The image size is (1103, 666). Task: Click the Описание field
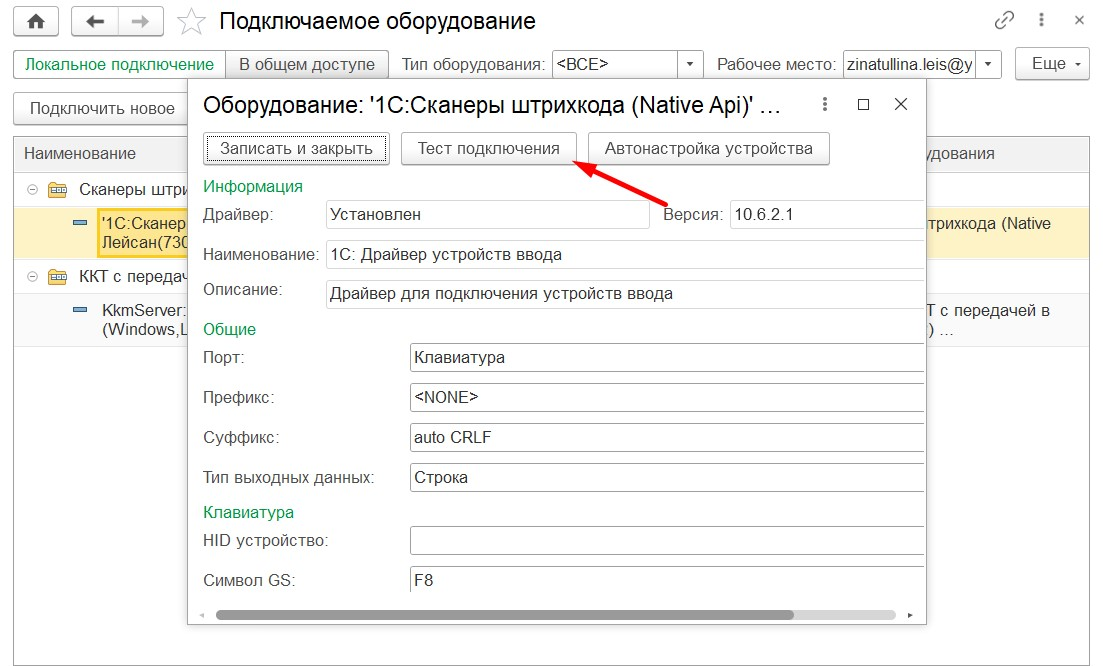click(x=625, y=294)
